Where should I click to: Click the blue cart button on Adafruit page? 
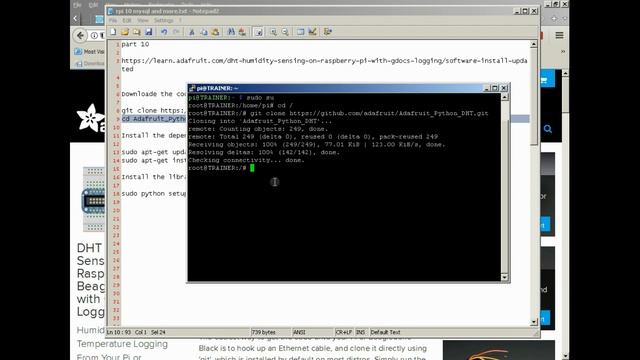pyautogui.click(x=548, y=80)
